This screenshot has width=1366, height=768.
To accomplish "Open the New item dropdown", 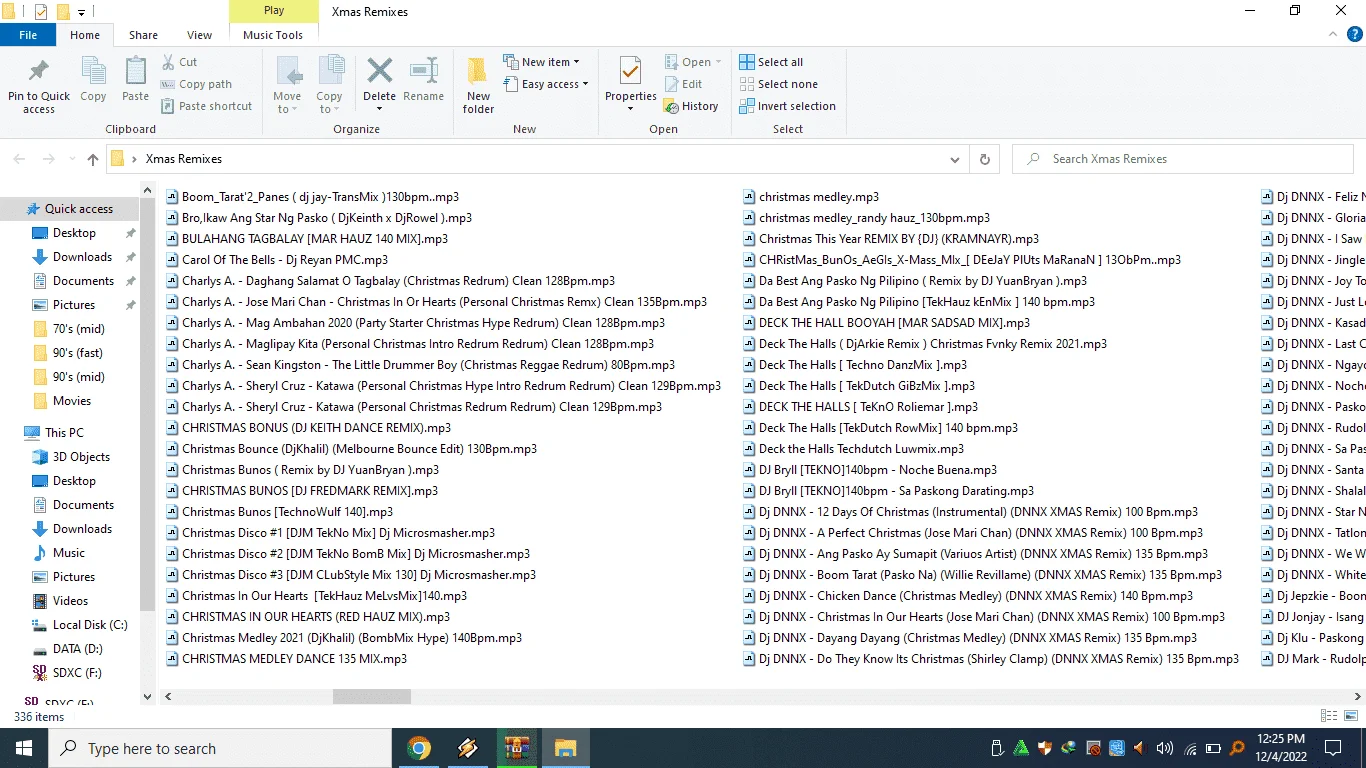I will click(541, 62).
